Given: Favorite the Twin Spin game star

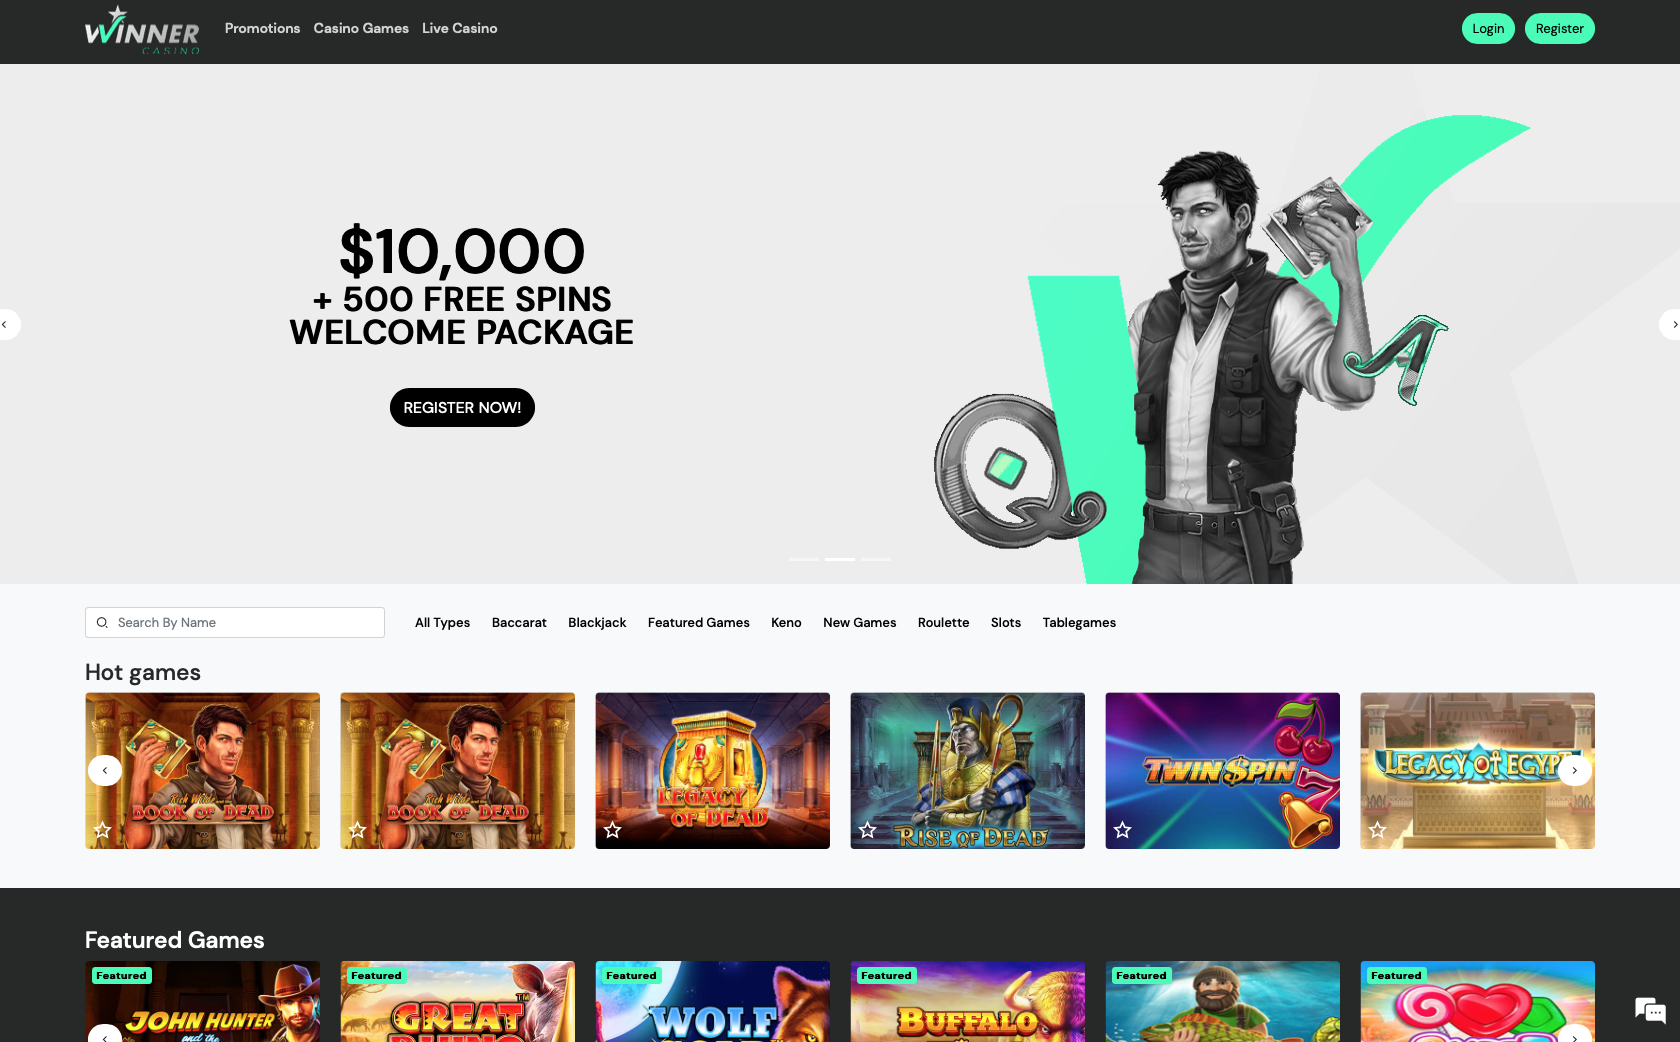Looking at the screenshot, I should (x=1123, y=830).
